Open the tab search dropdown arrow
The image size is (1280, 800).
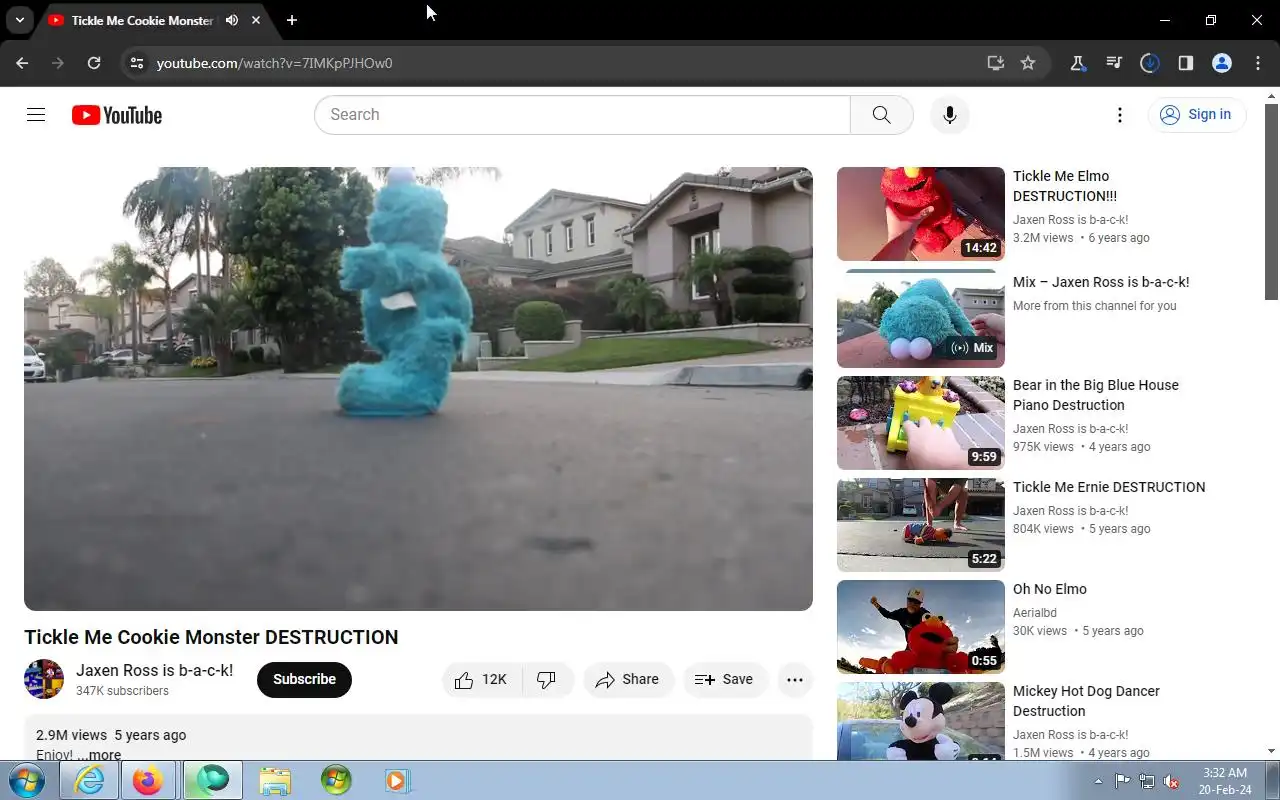pos(19,20)
